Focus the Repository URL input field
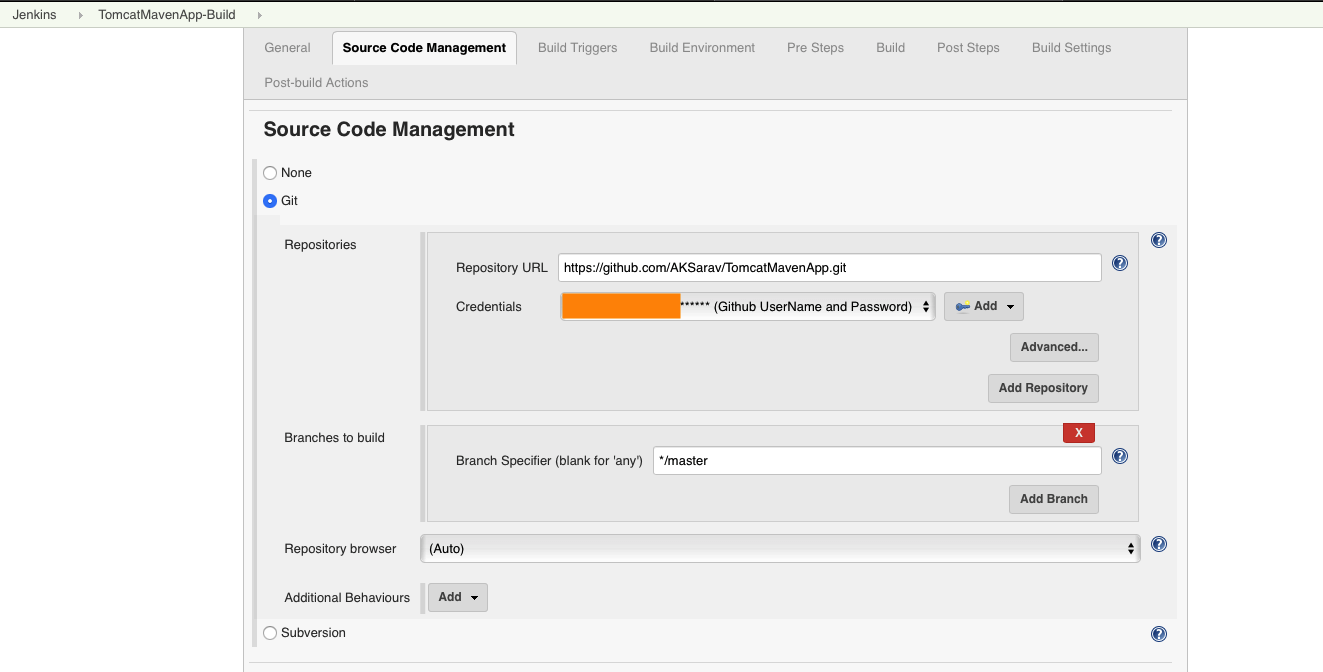 tap(830, 267)
